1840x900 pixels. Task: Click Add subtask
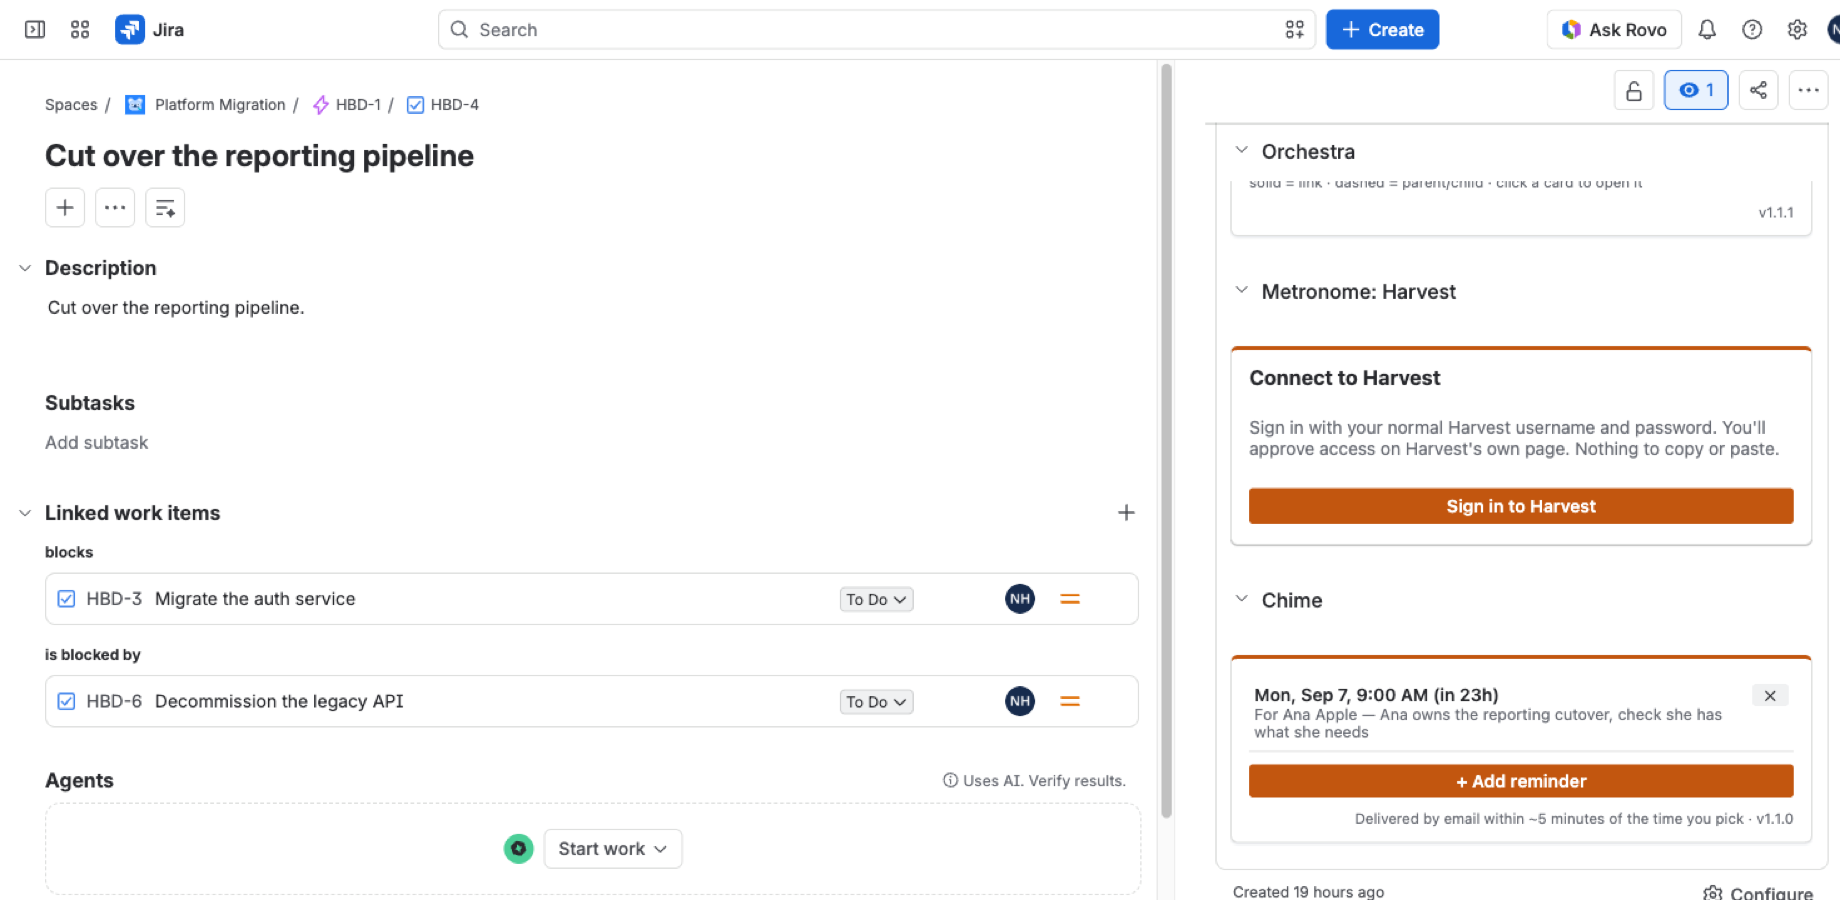(x=96, y=443)
